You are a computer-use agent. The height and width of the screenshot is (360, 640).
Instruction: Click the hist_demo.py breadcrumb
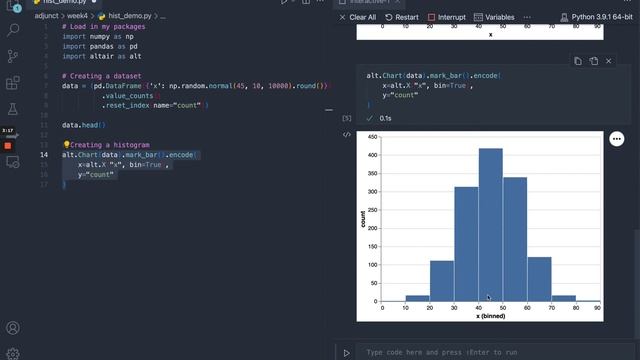click(124, 16)
